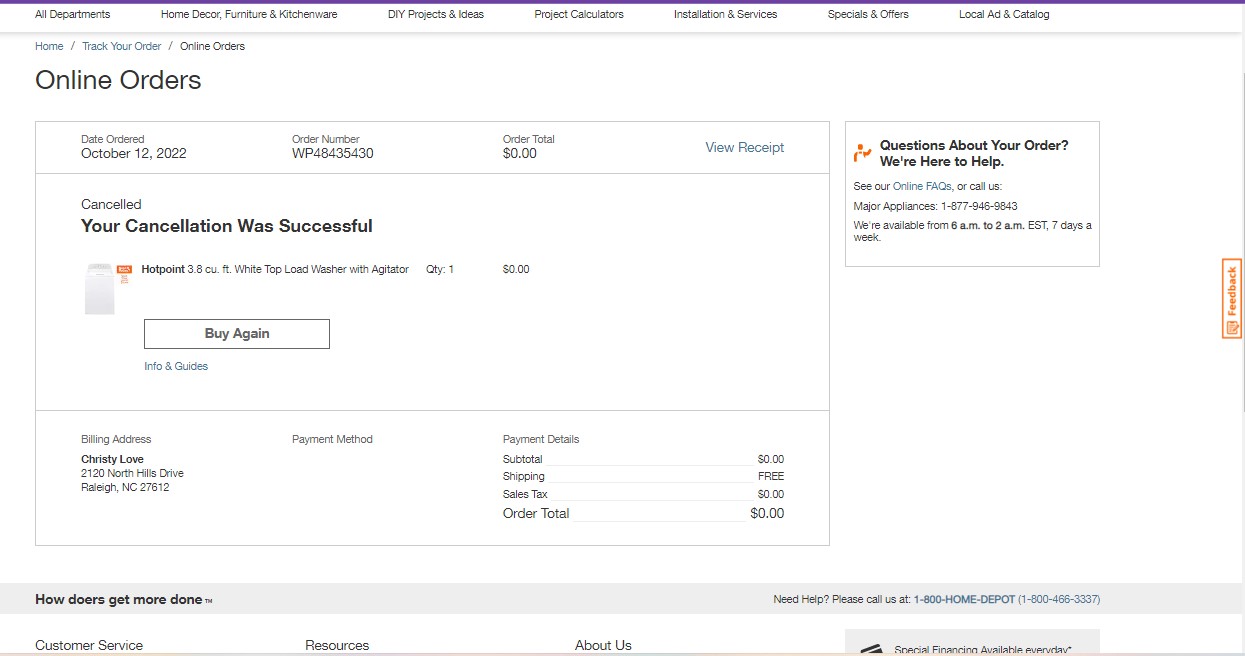Go to Home breadcrumb link

coord(49,46)
